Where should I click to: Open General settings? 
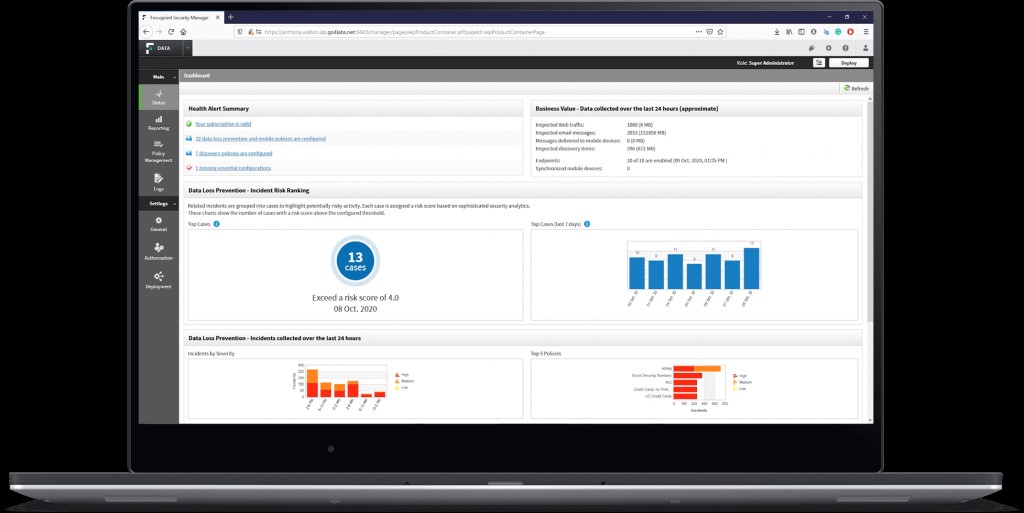pos(158,223)
